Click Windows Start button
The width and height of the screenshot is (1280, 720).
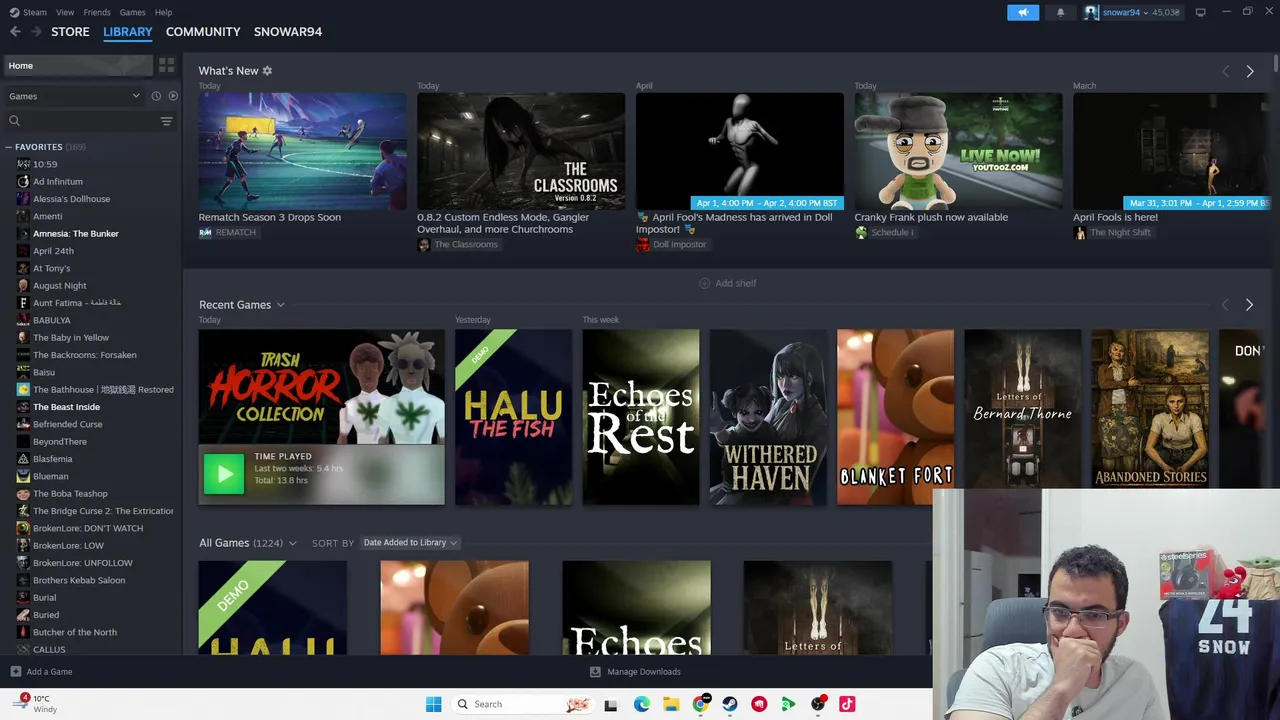(433, 704)
